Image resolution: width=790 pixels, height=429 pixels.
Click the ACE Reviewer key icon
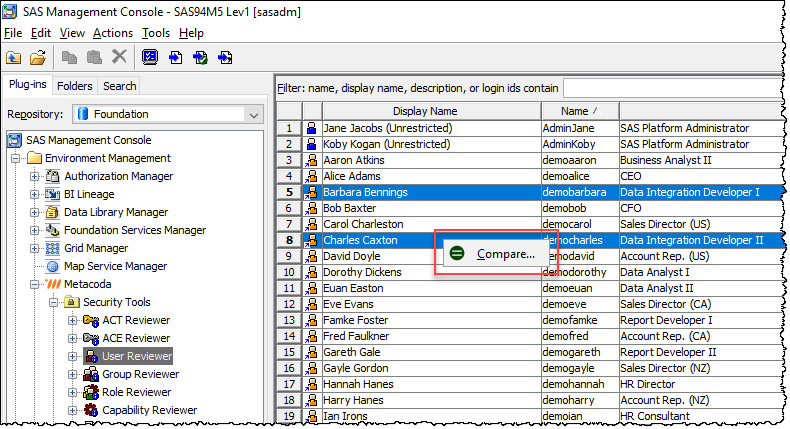pos(91,338)
